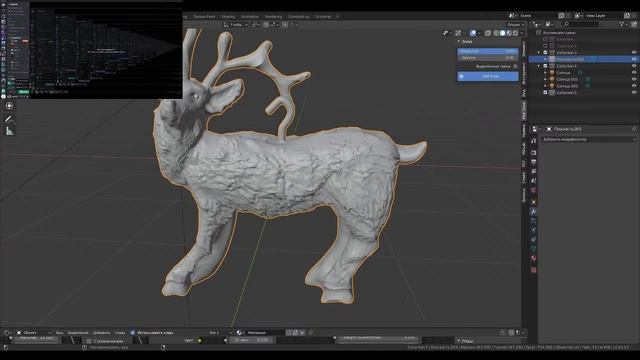
Task: Open the World properties tab
Action: pos(533,190)
